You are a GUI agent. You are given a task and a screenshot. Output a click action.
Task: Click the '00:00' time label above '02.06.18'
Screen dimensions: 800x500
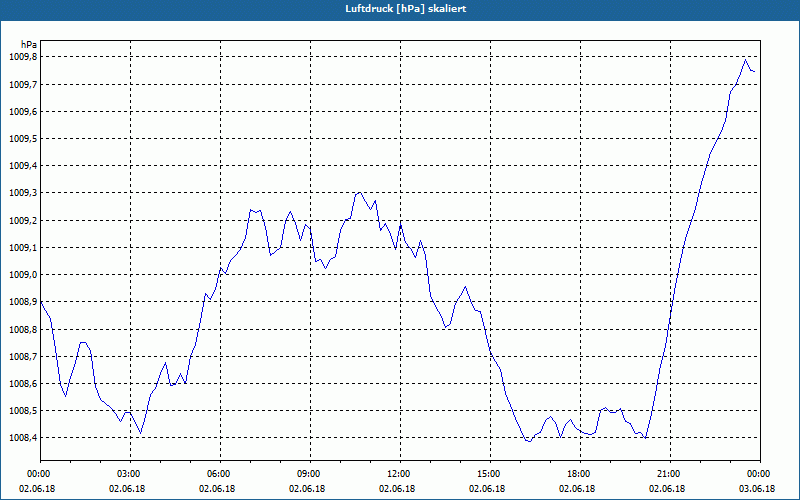click(37, 474)
